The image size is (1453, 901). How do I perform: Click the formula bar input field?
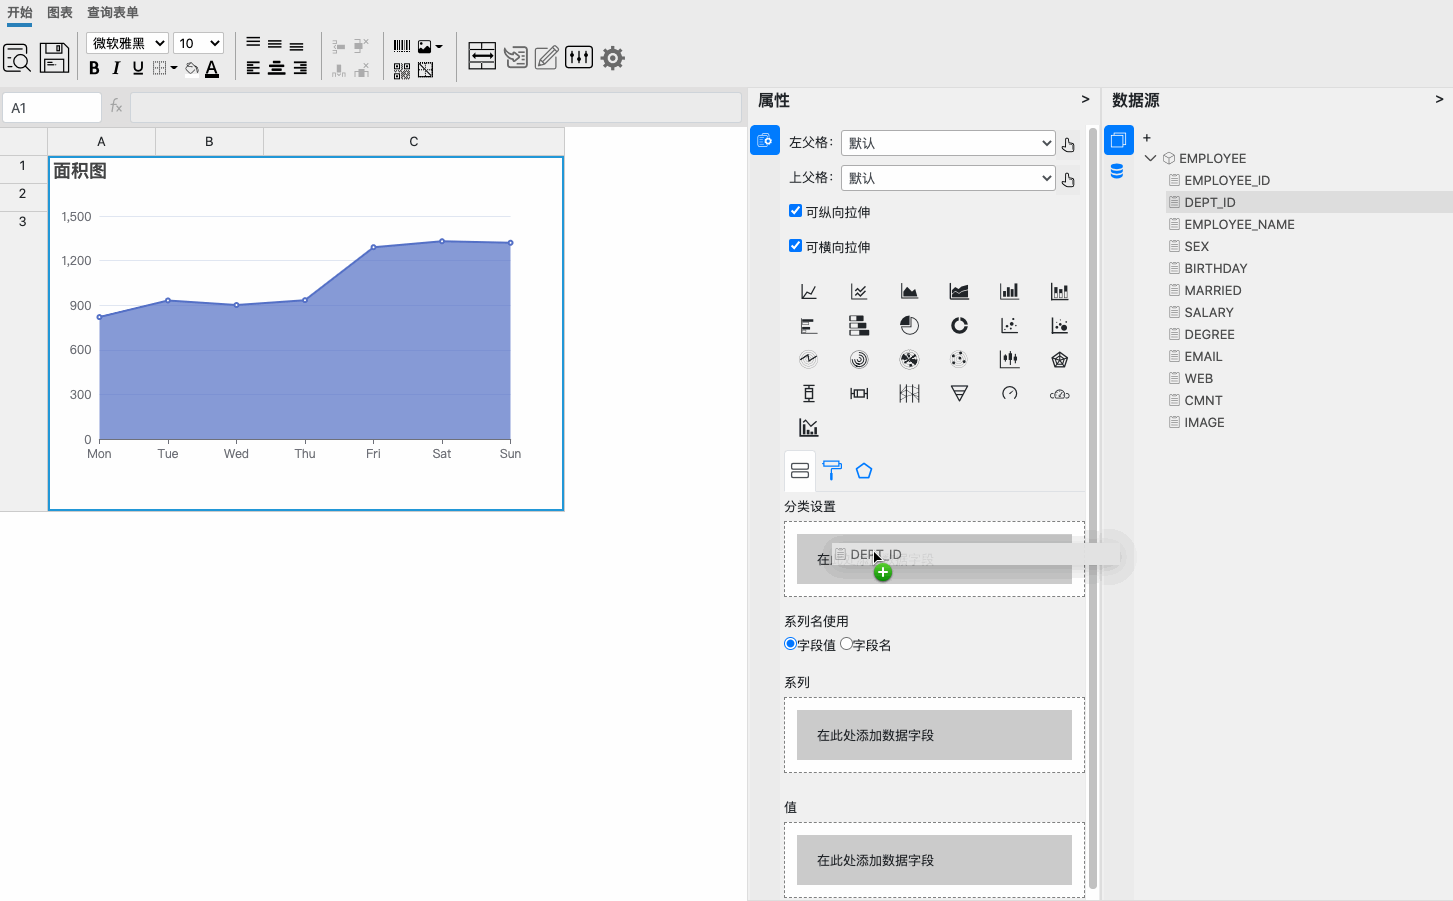coord(436,107)
